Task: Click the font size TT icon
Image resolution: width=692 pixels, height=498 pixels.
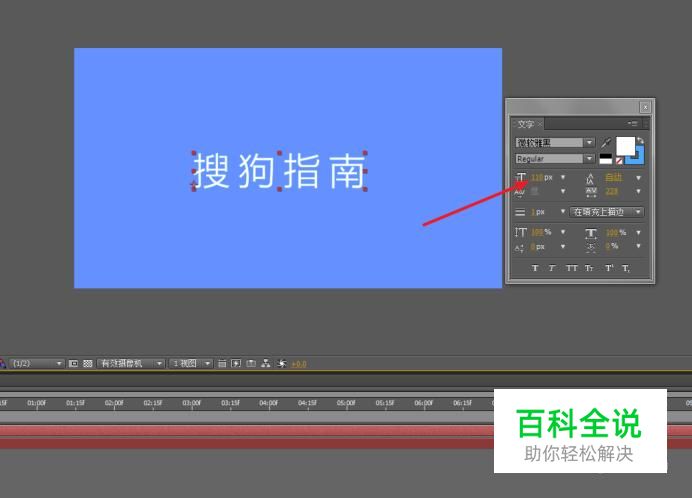Action: click(521, 177)
